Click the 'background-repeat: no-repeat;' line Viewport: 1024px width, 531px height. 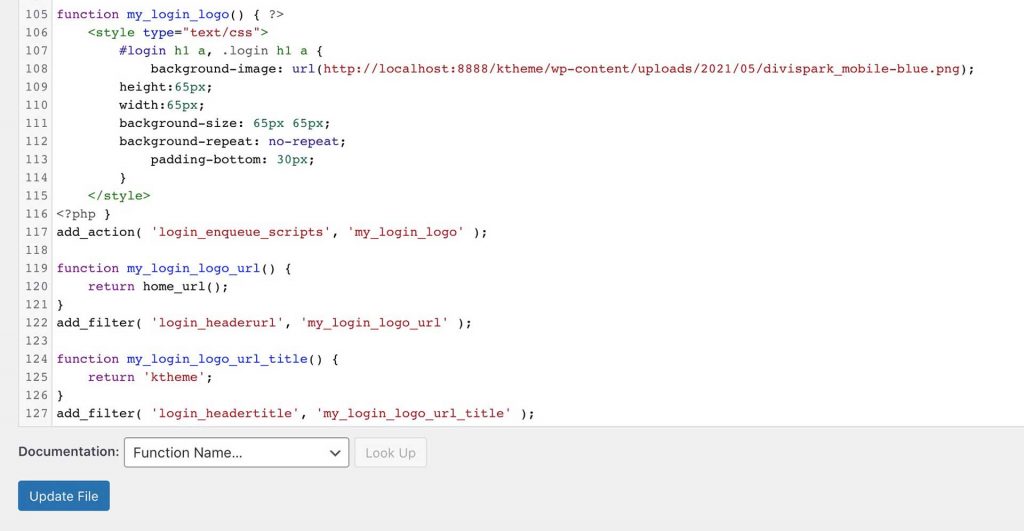[232, 141]
